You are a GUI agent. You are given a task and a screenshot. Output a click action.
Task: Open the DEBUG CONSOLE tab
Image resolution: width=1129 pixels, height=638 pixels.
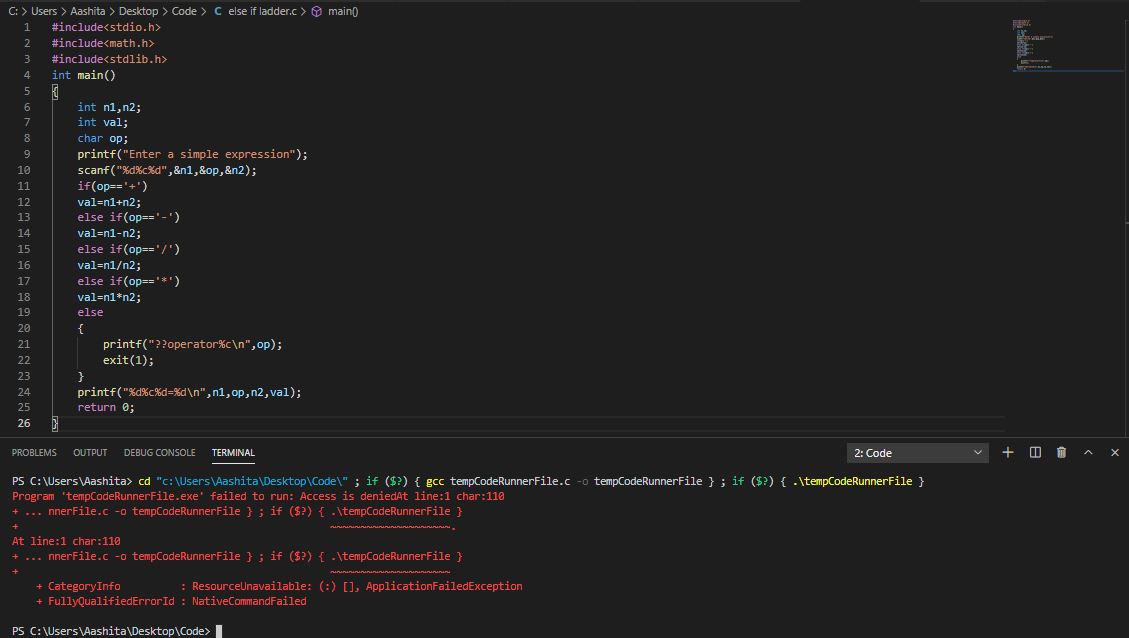point(159,452)
